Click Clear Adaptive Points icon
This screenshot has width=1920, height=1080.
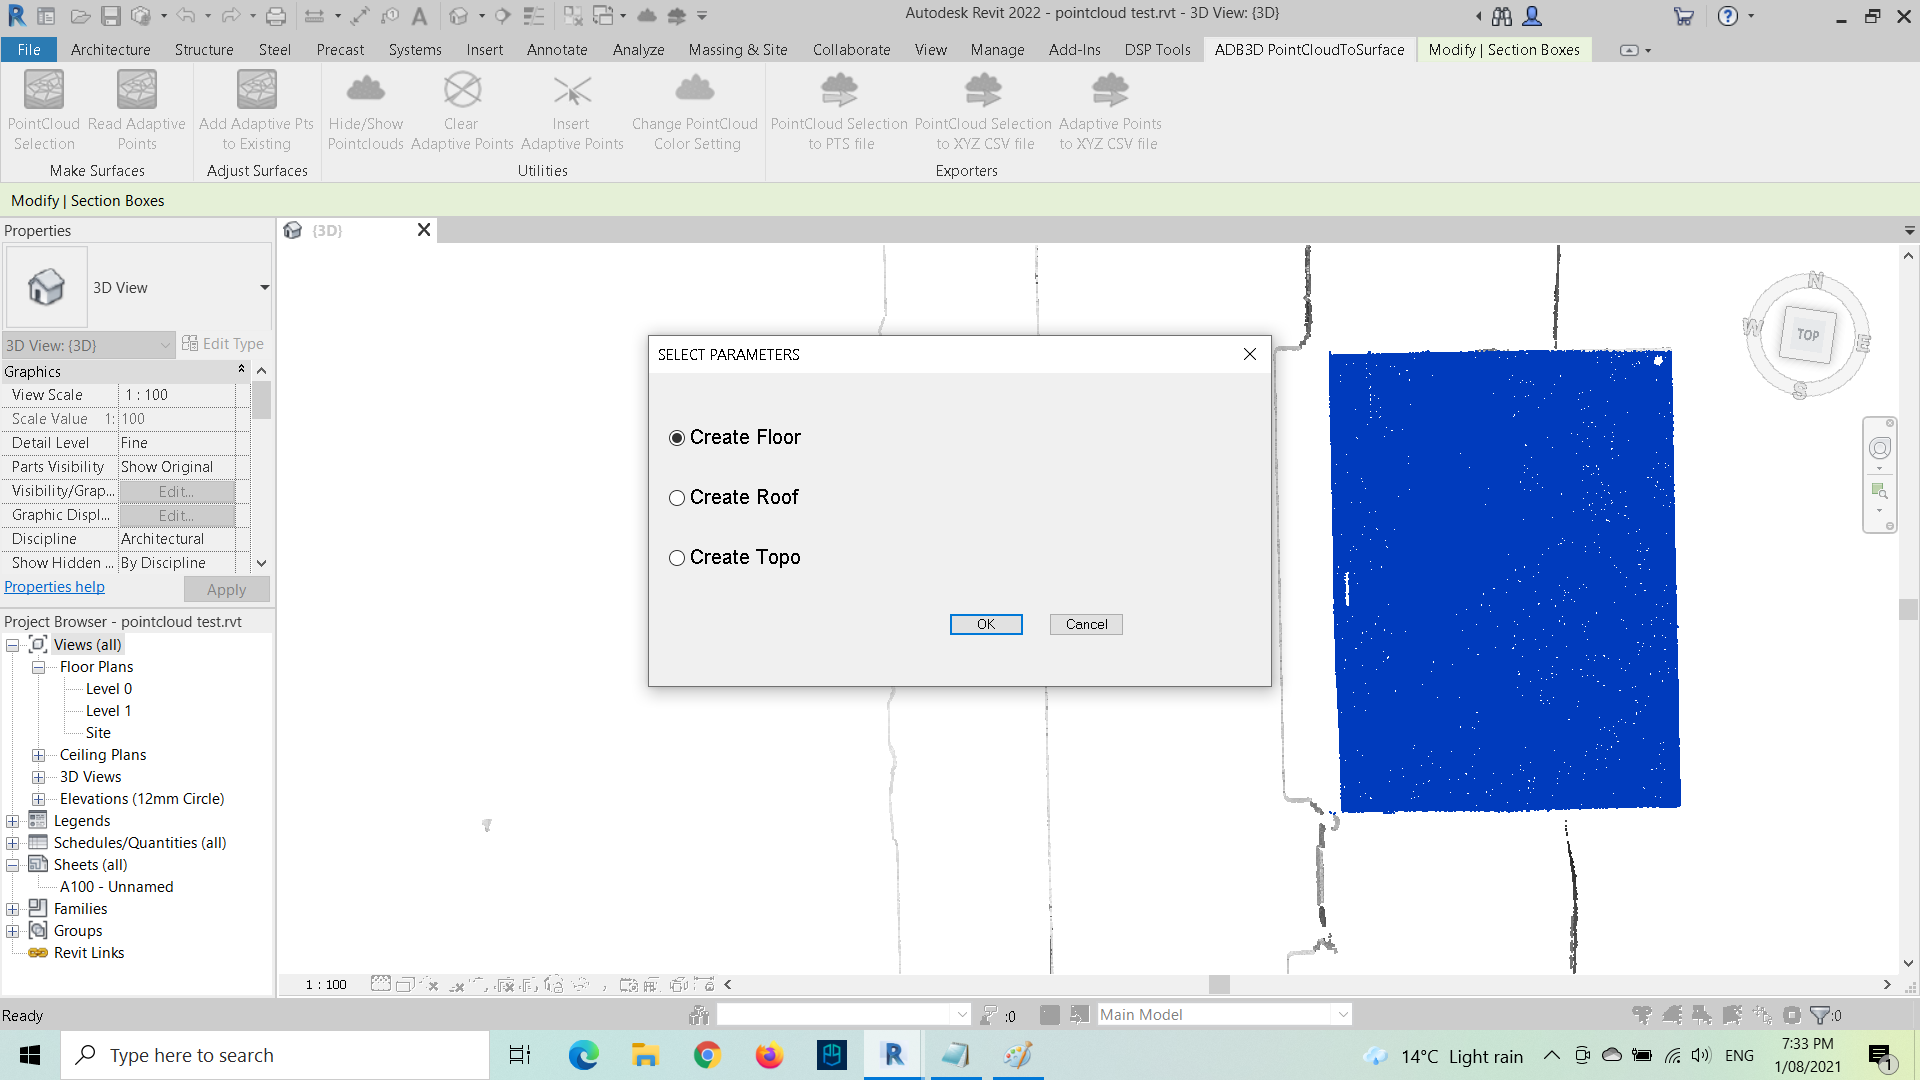(x=462, y=91)
